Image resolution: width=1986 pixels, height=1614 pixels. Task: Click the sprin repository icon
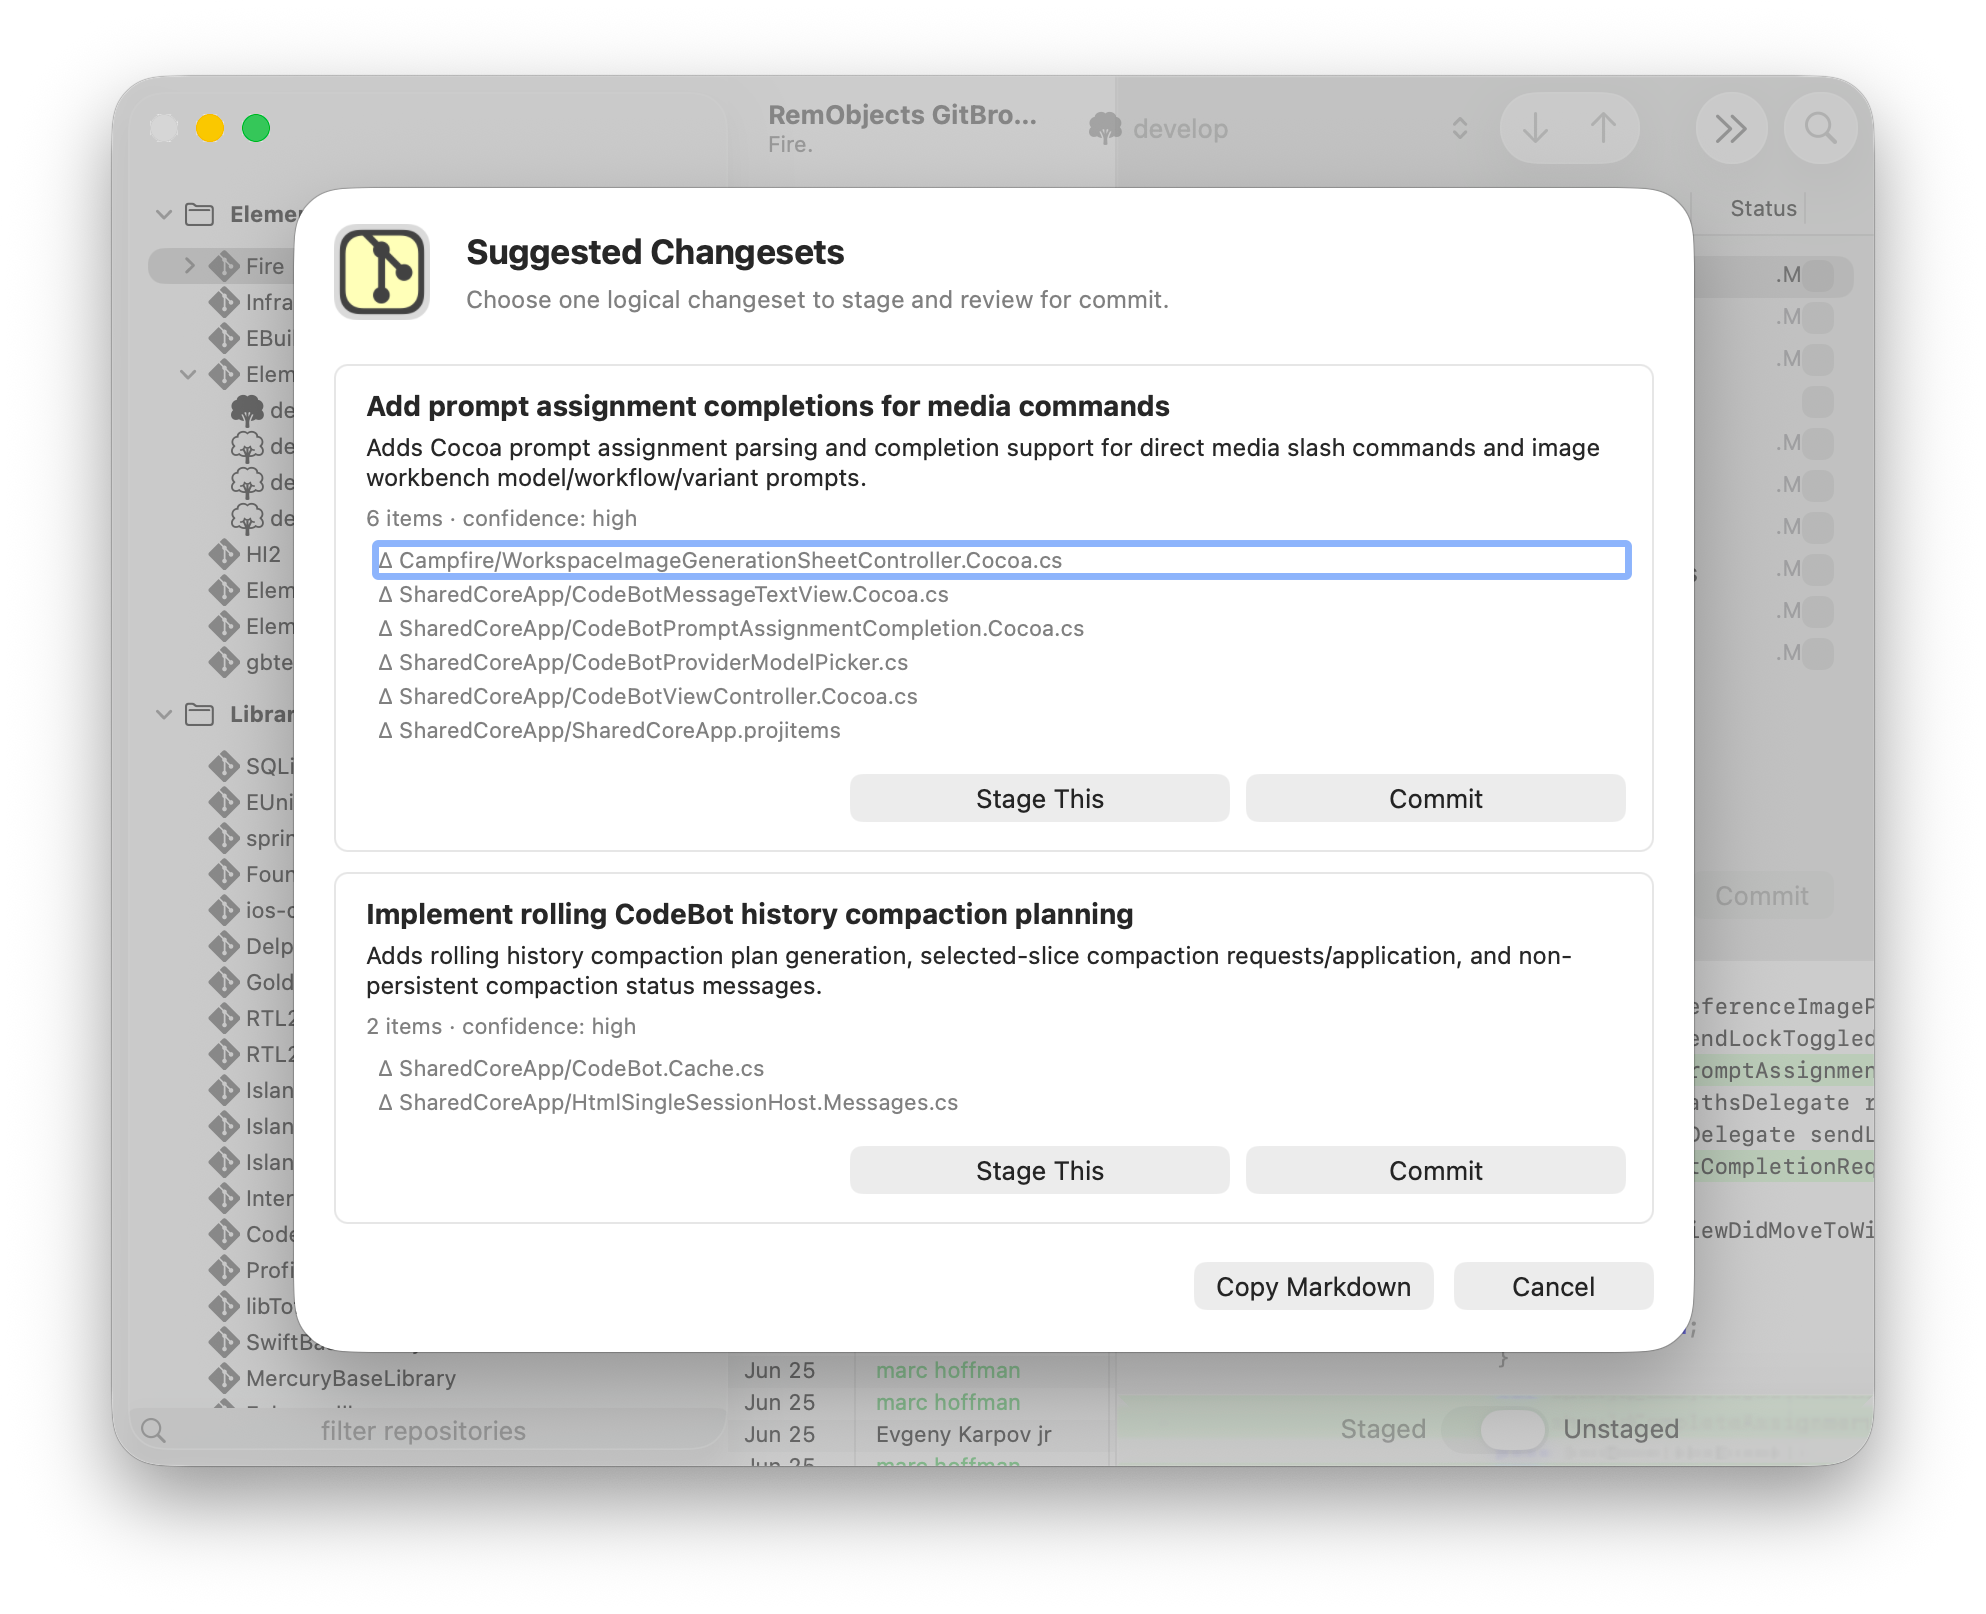(x=224, y=838)
